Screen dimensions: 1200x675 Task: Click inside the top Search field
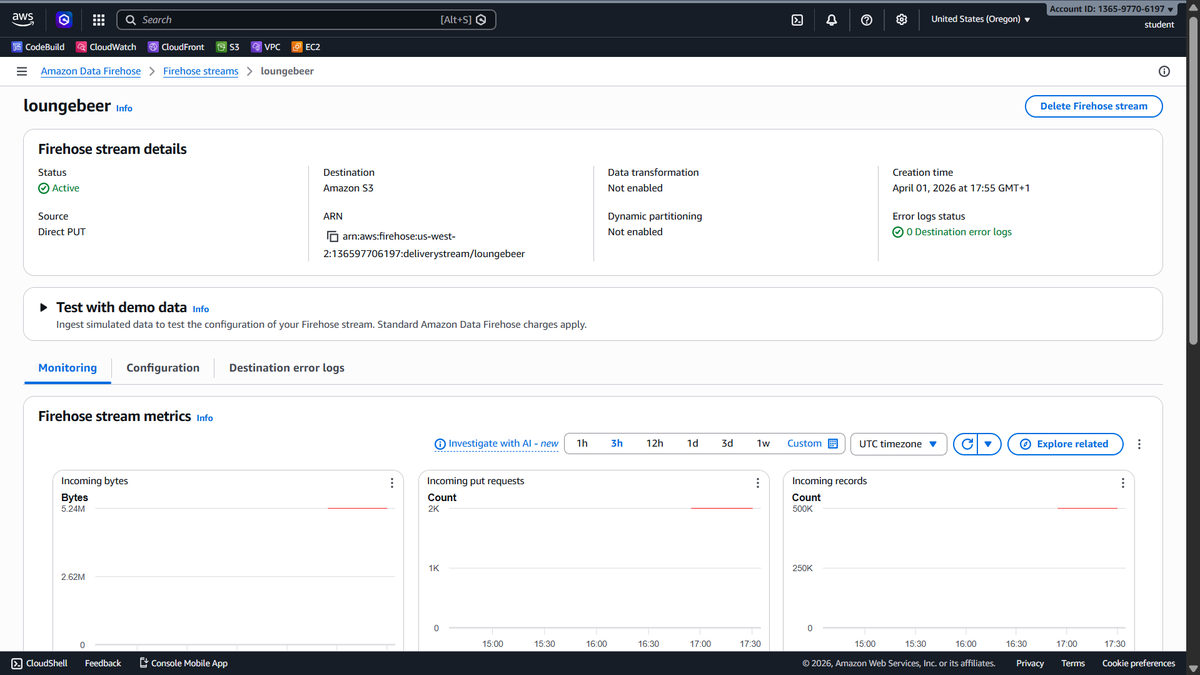[306, 19]
